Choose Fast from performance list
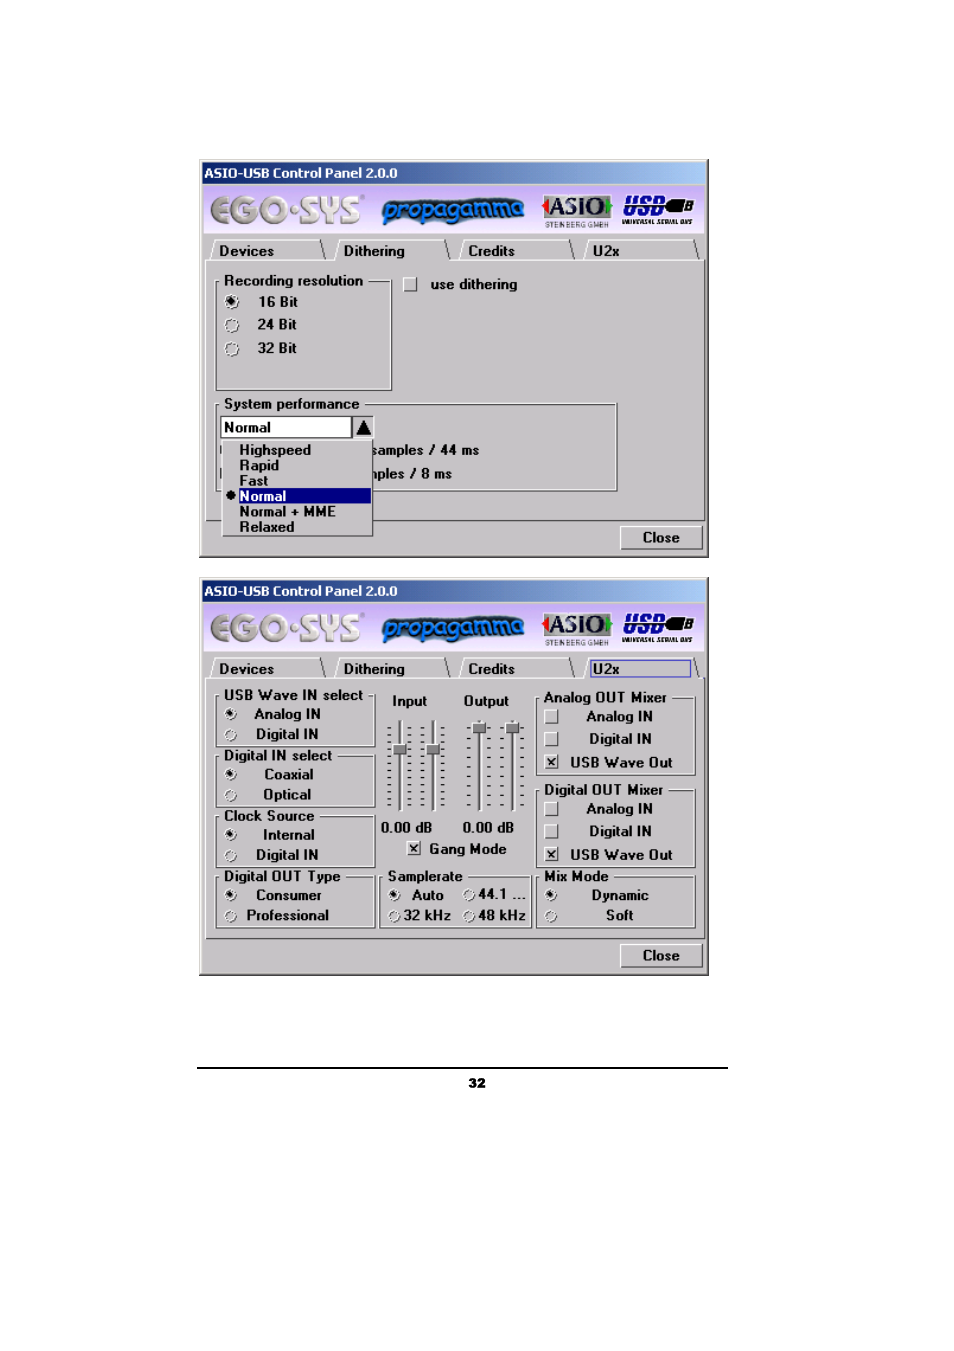 tap(254, 481)
